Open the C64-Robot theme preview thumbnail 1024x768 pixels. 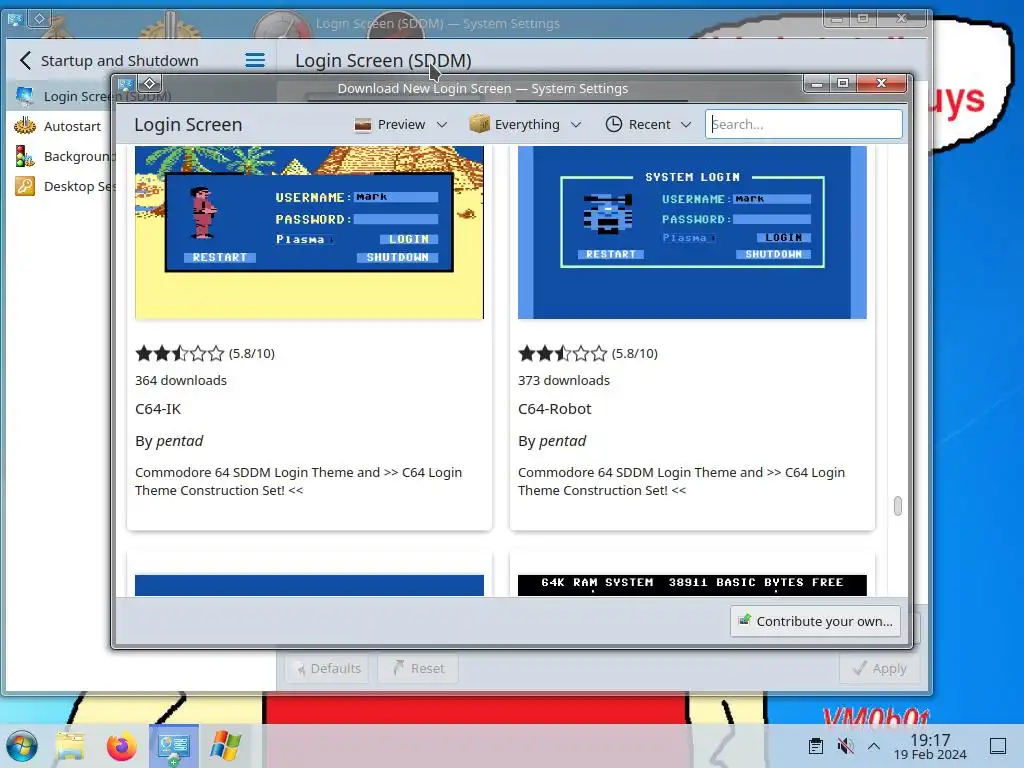(692, 232)
